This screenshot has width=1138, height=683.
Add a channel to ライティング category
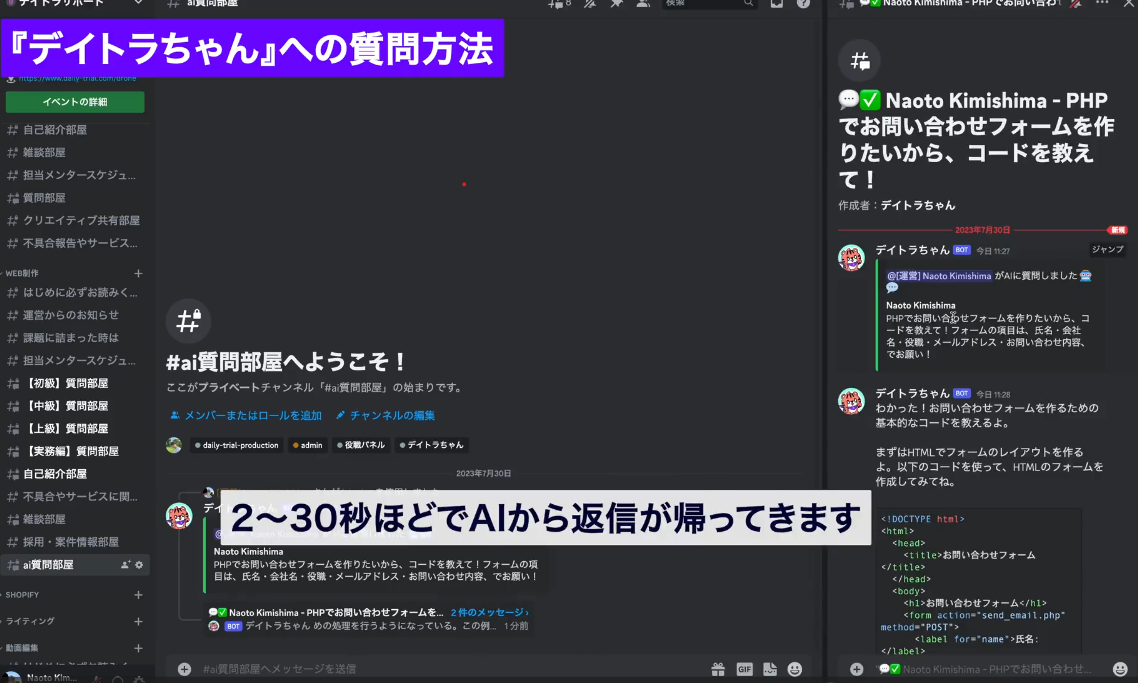[x=138, y=622]
